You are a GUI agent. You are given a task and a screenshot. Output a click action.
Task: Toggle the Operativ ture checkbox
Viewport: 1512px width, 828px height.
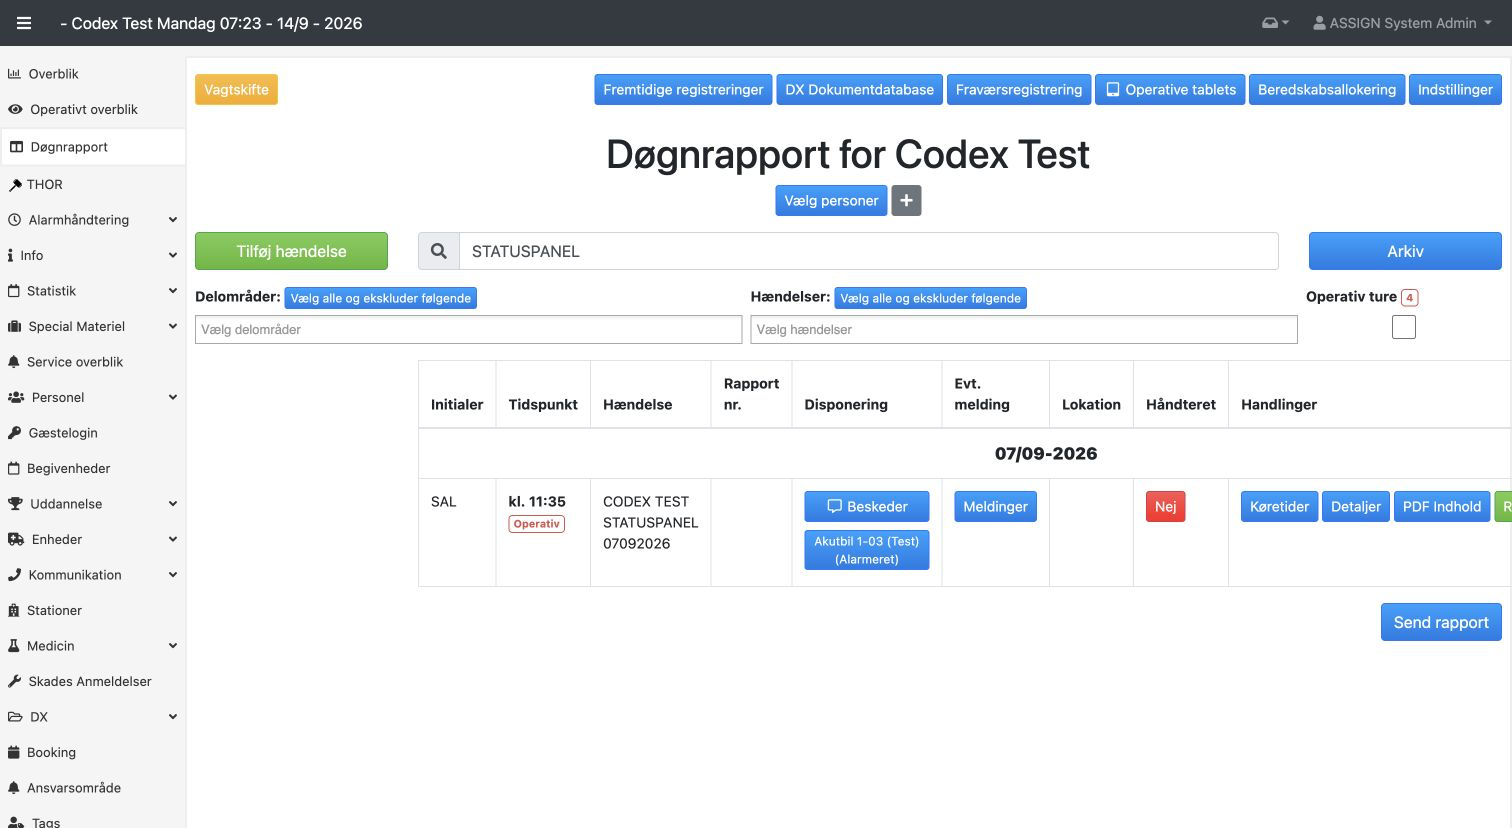1404,327
